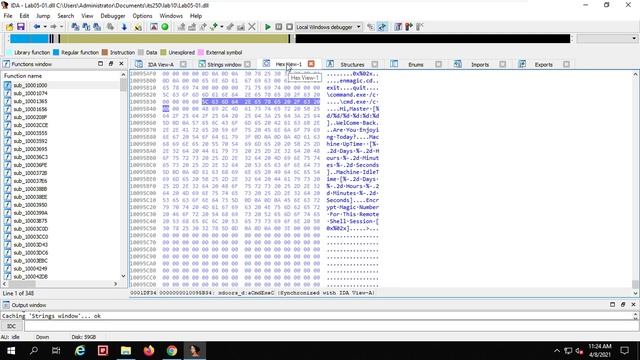The height and width of the screenshot is (360, 640).
Task: Select the Hex View-1 tab
Action: click(289, 64)
